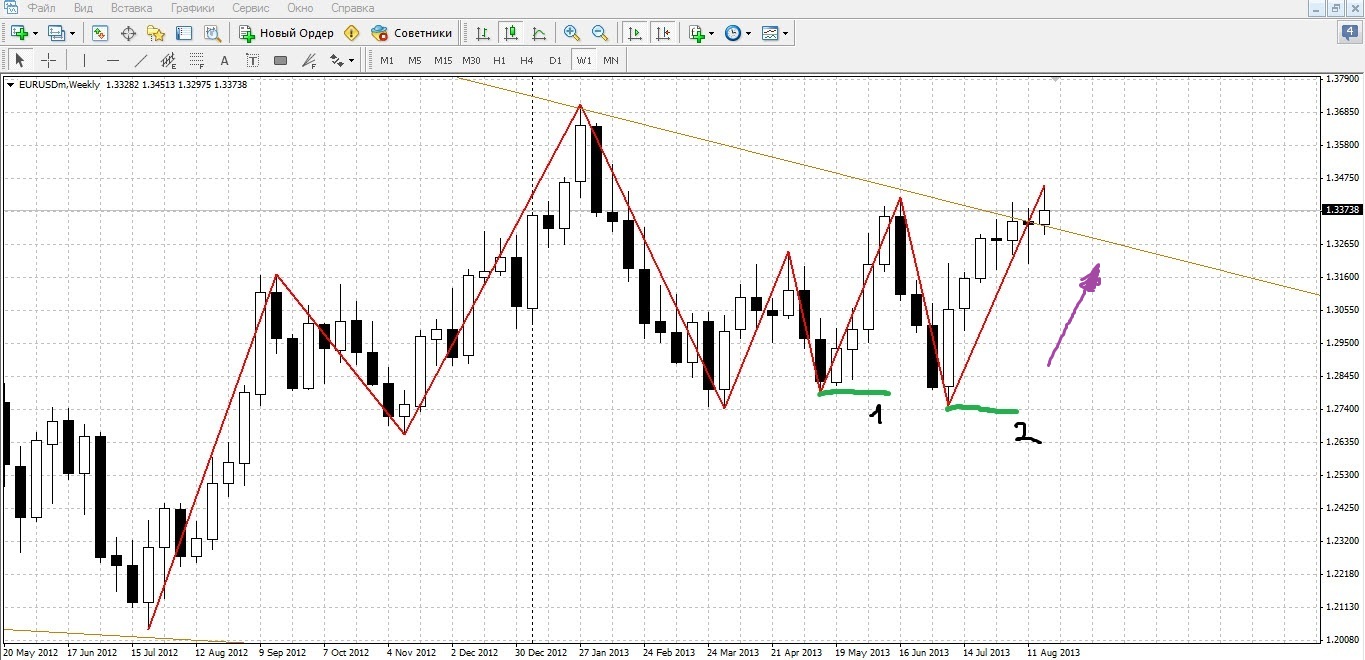Open the Profiles icon
The height and width of the screenshot is (660, 1365).
click(56, 33)
